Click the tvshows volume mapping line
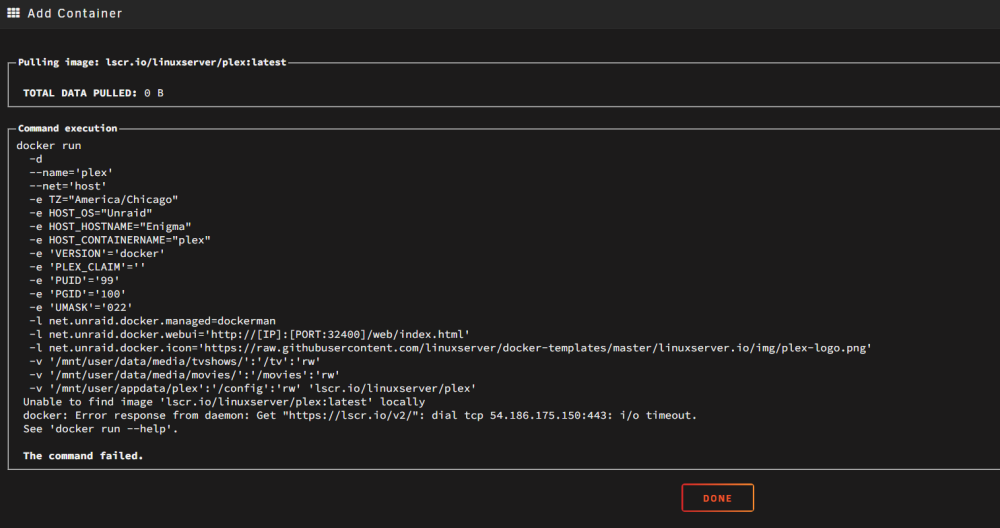 tap(175, 362)
